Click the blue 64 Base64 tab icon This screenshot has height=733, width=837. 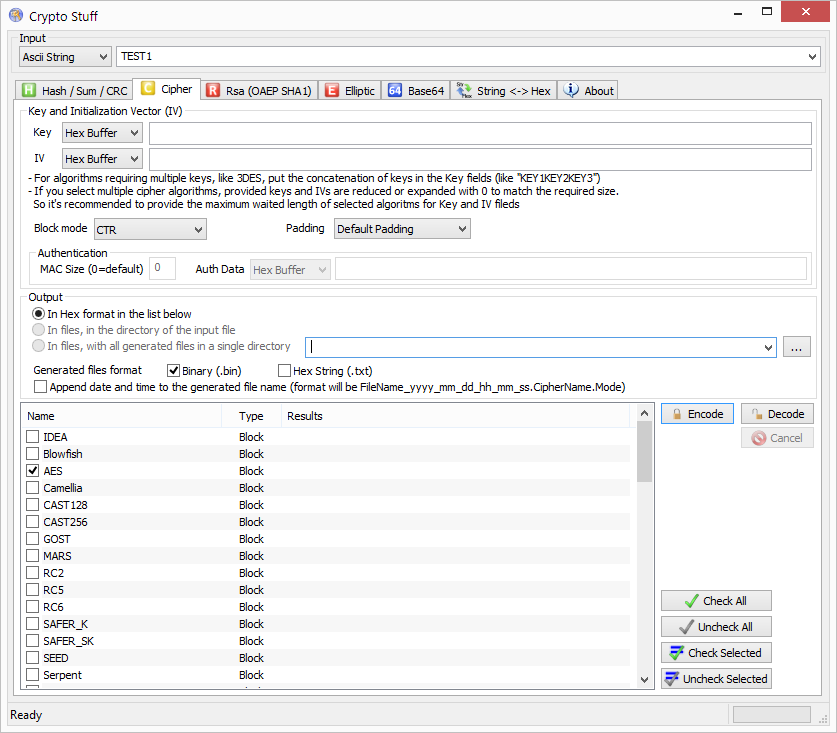coord(395,90)
